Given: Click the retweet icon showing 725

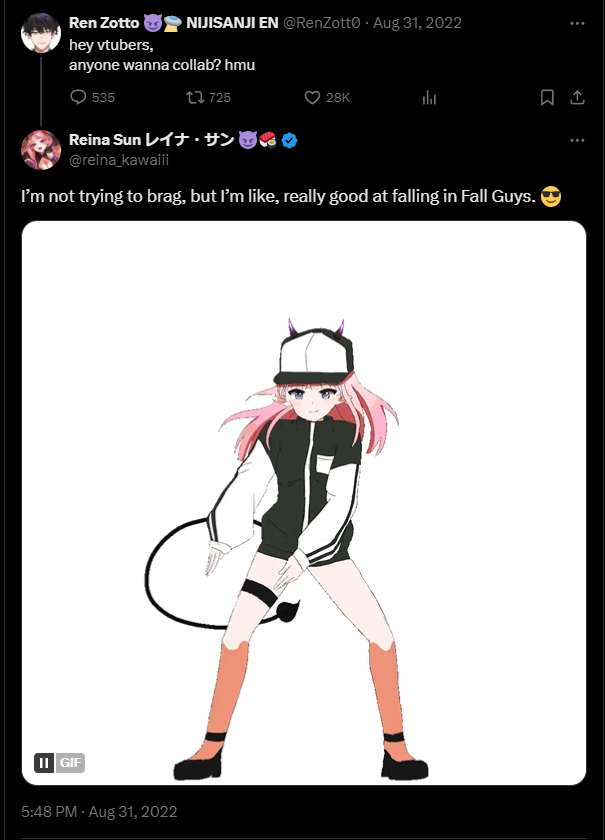Looking at the screenshot, I should tap(195, 97).
